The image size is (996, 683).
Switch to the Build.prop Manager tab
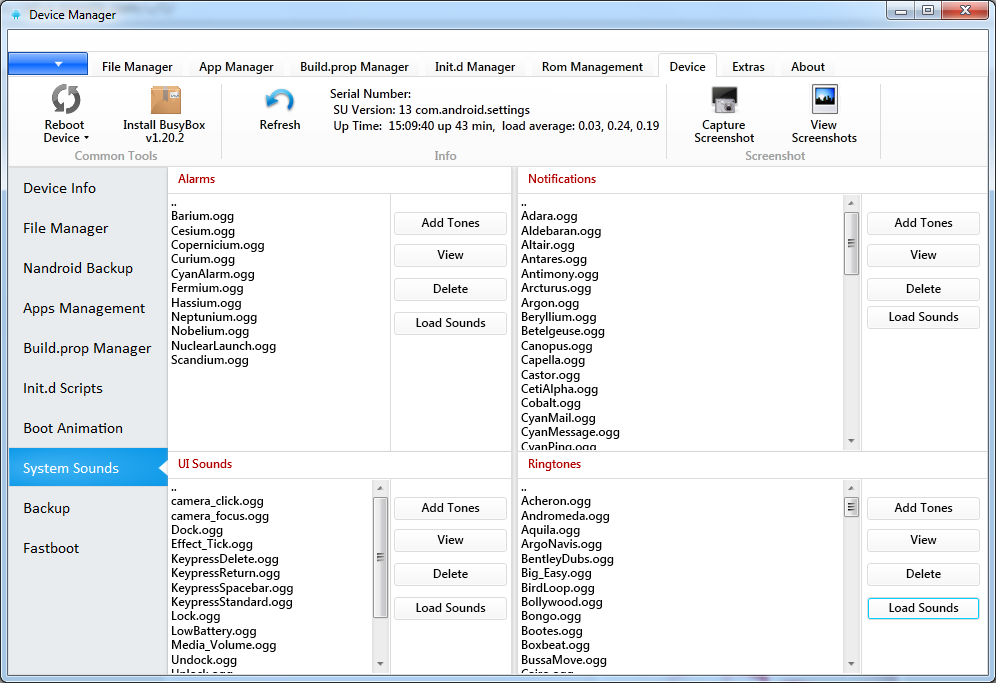click(x=354, y=67)
